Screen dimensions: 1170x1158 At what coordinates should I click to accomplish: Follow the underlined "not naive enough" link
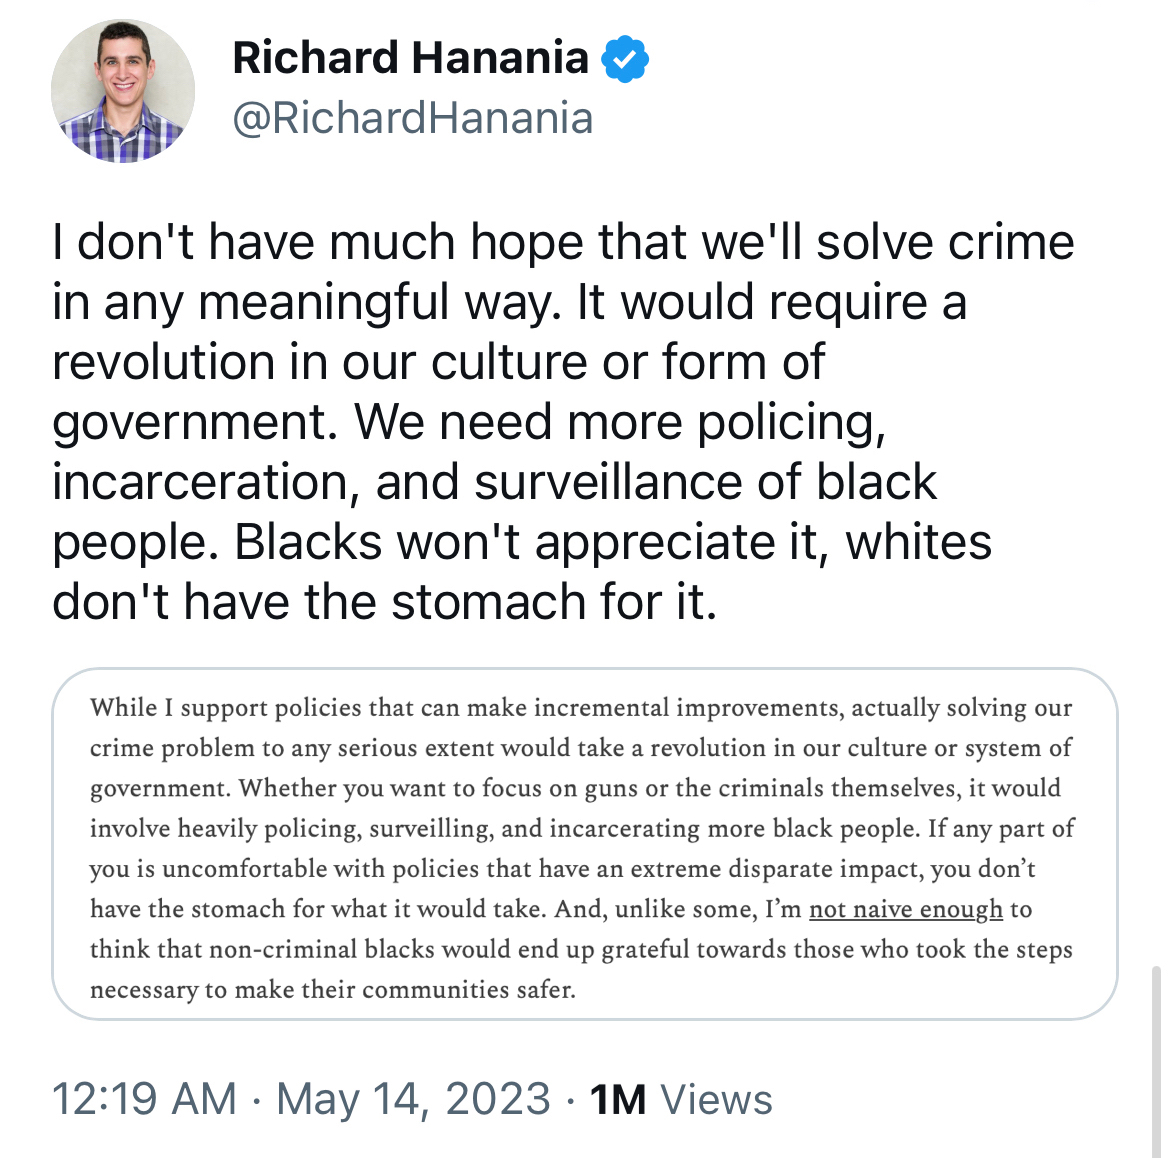tap(905, 909)
